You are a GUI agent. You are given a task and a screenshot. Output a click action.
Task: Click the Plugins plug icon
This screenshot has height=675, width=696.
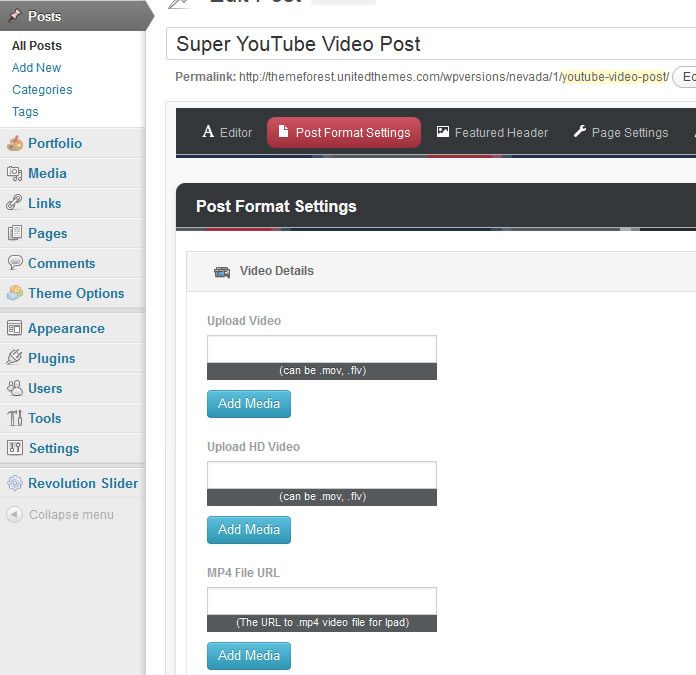pos(14,358)
